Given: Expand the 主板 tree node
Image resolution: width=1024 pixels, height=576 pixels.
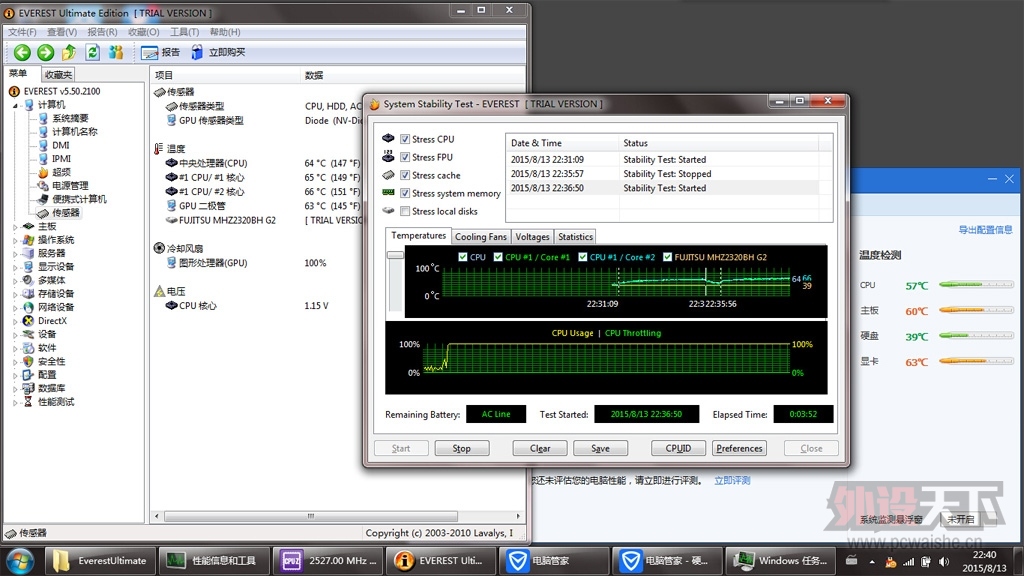Looking at the screenshot, I should pyautogui.click(x=16, y=227).
